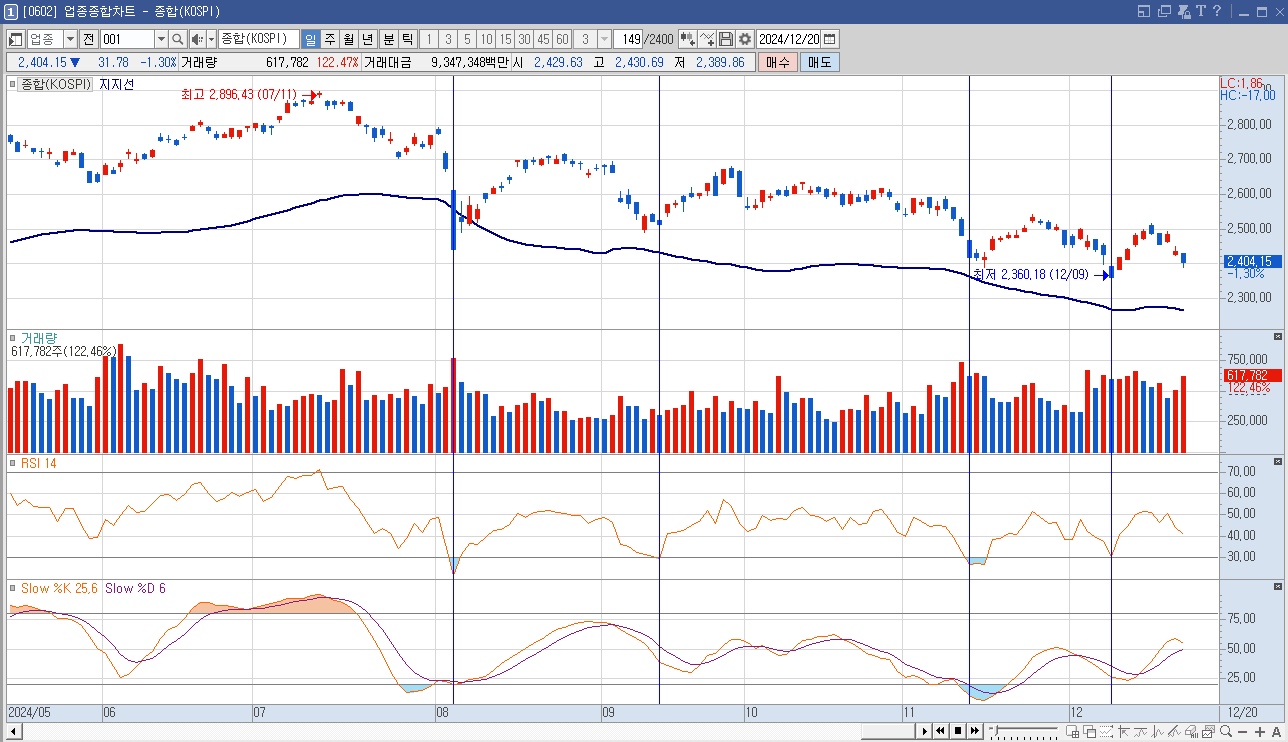Click the pin lock icon in the title bar
This screenshot has width=1288, height=742.
pyautogui.click(x=1184, y=11)
